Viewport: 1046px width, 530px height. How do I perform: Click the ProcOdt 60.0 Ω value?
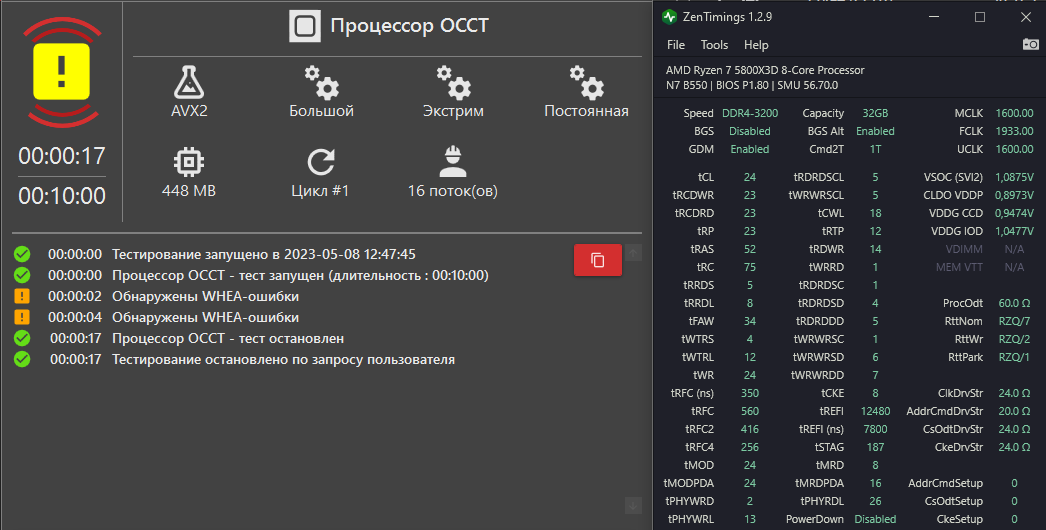point(1015,303)
